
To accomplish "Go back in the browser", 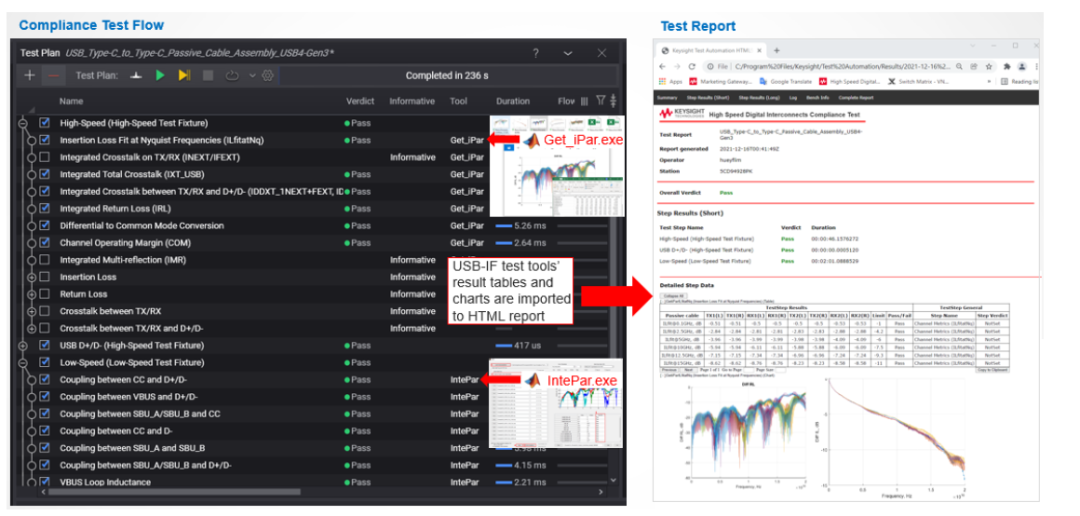I will (x=662, y=67).
